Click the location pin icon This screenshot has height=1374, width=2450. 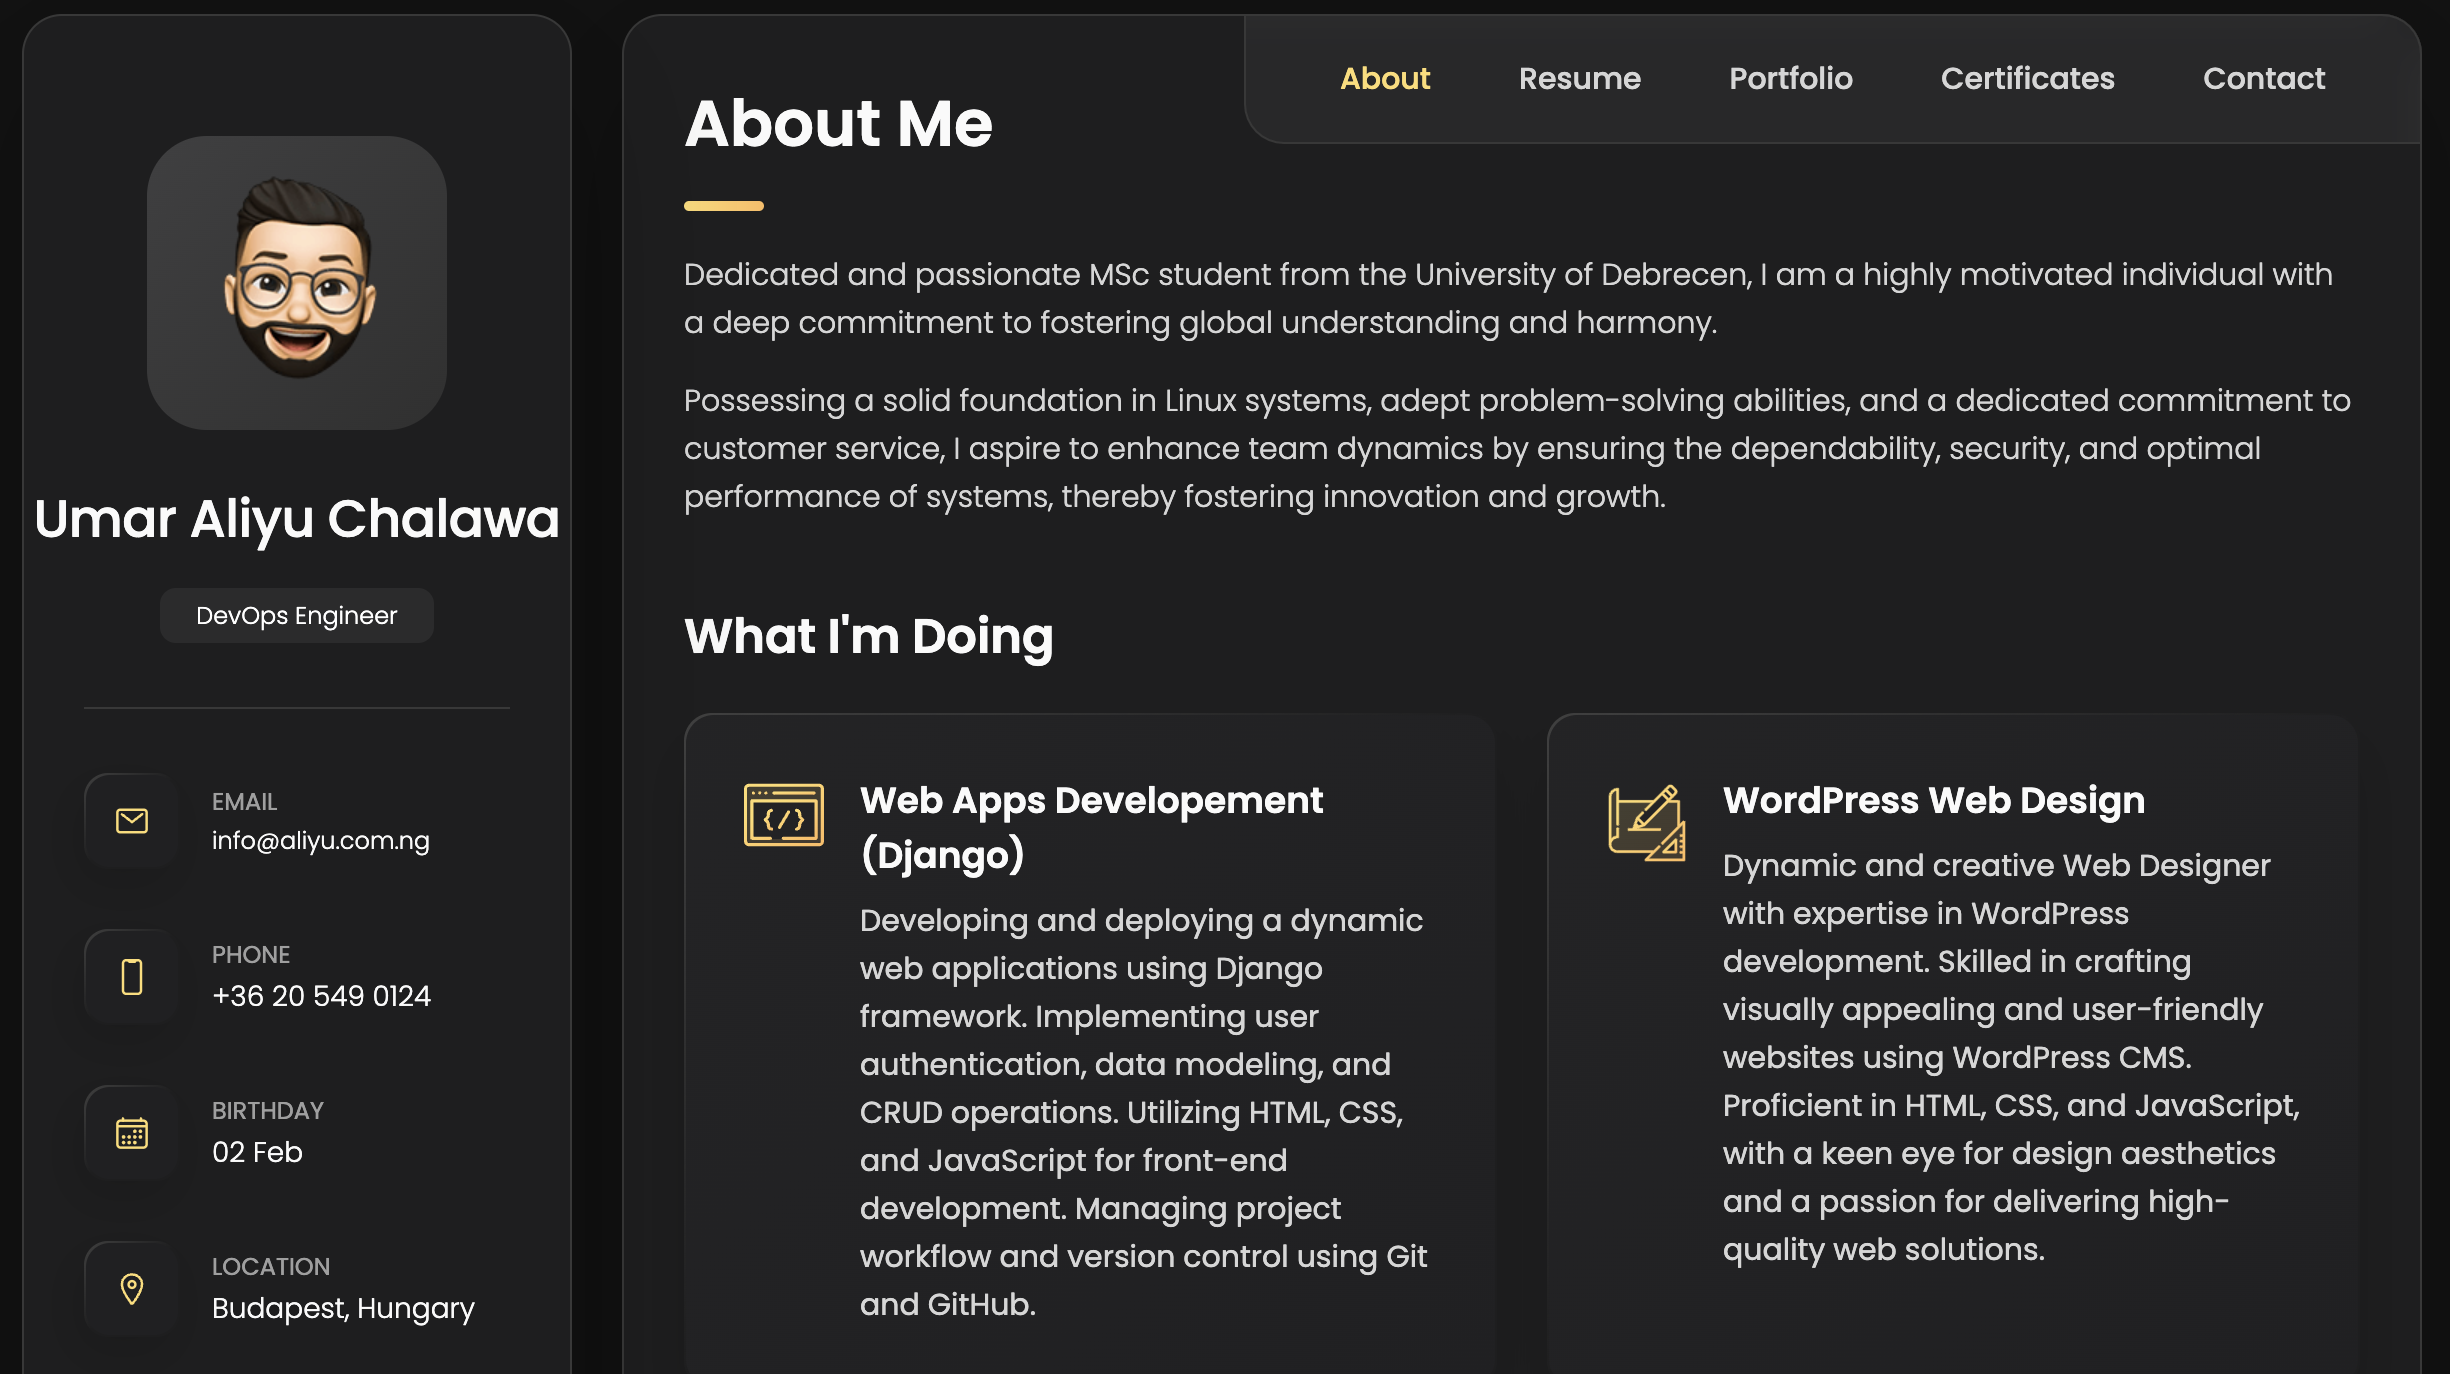[x=132, y=1288]
